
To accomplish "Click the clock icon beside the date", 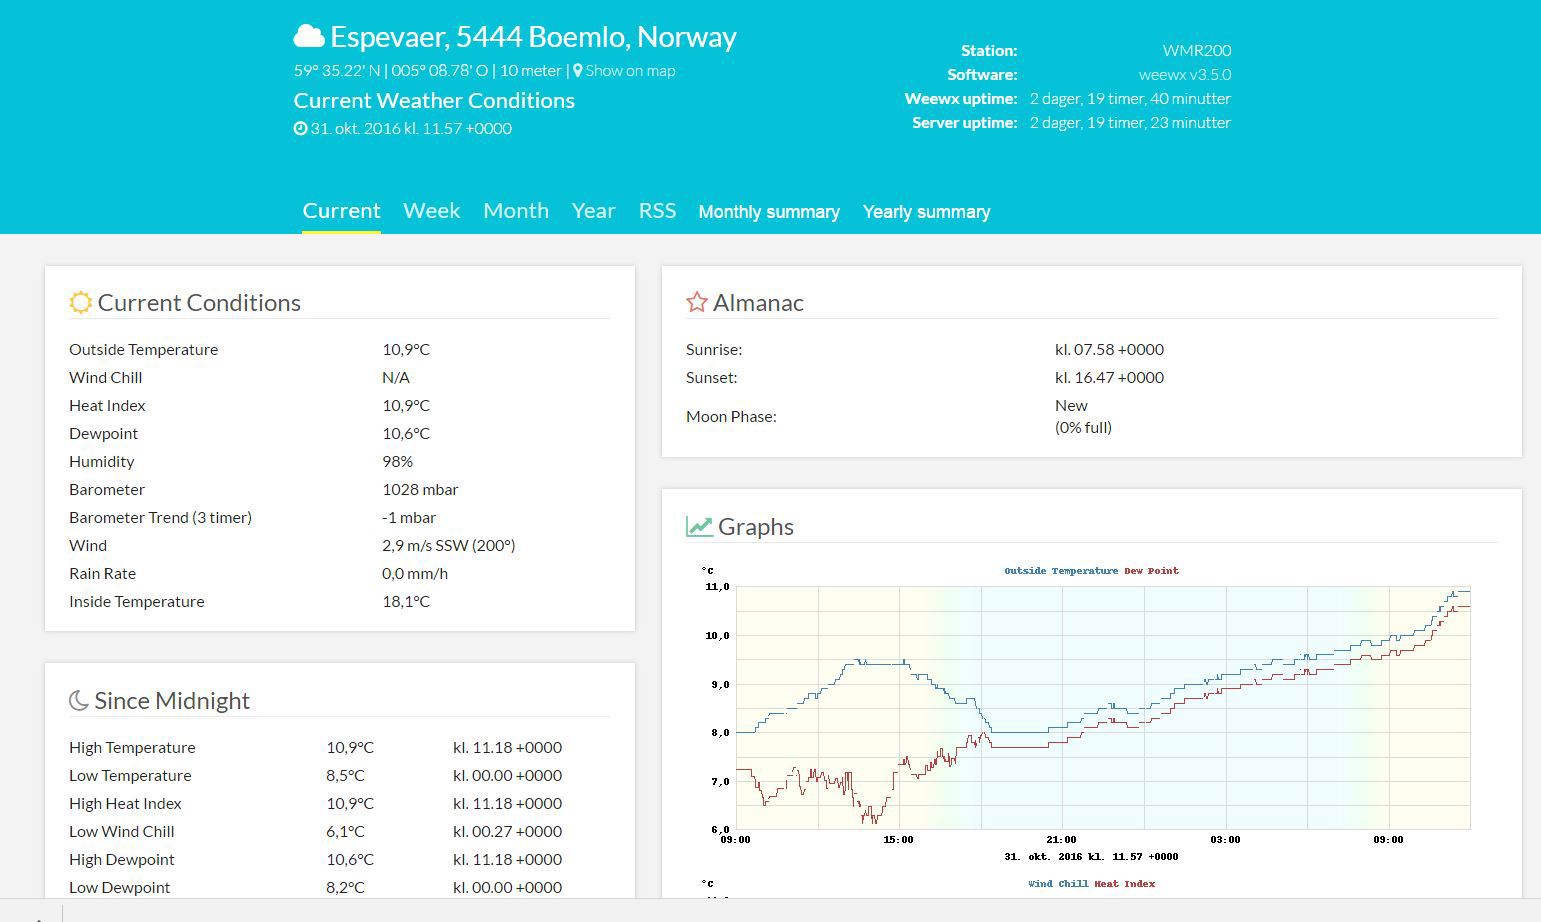I will (x=300, y=129).
